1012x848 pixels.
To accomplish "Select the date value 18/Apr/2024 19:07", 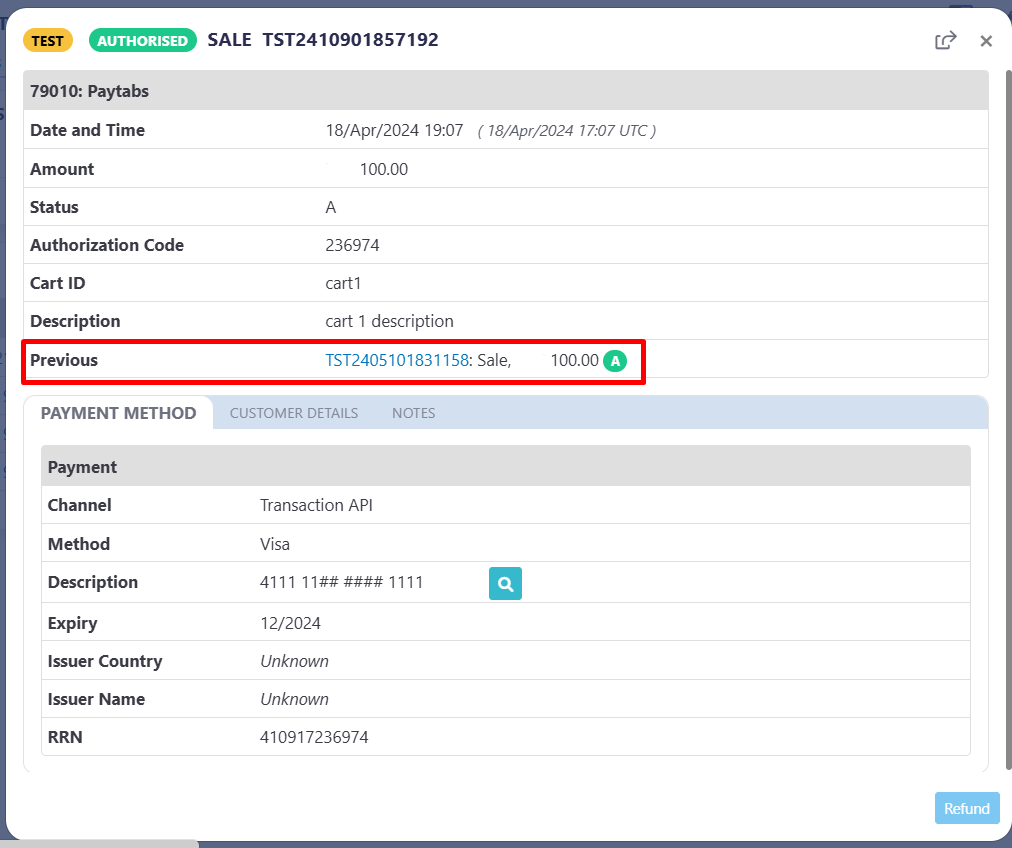I will tap(394, 130).
